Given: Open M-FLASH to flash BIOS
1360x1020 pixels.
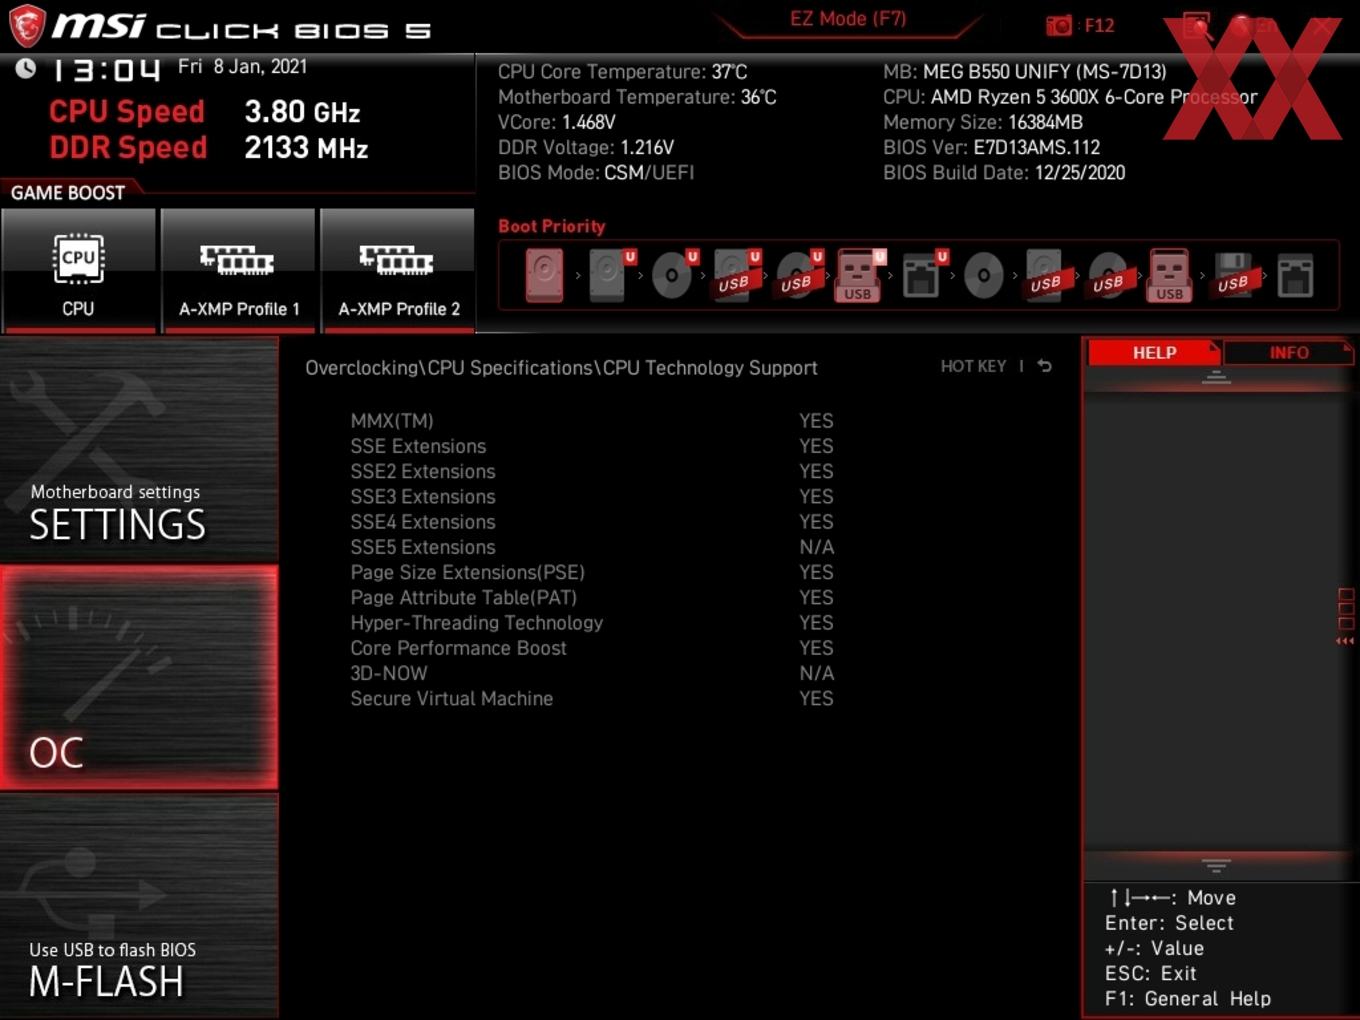Looking at the screenshot, I should (x=139, y=906).
